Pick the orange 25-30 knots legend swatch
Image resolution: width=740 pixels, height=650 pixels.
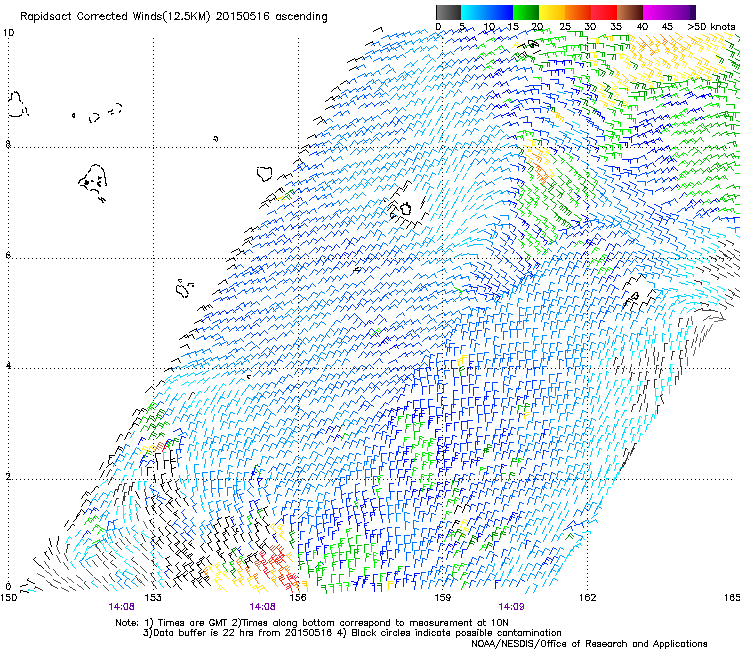pos(578,12)
